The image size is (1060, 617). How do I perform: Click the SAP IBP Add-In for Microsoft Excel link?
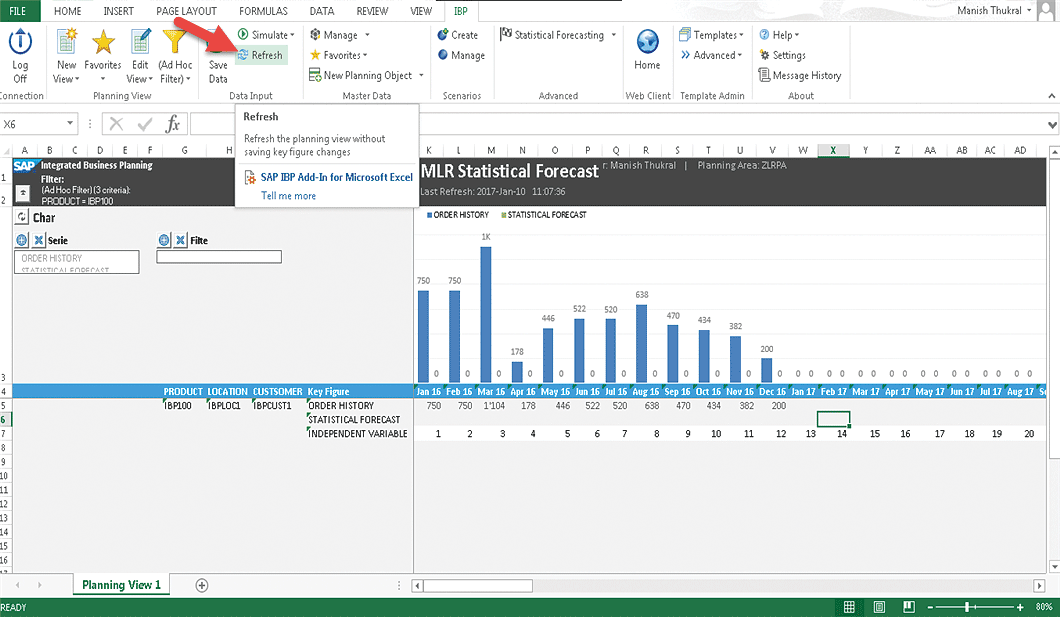(337, 177)
